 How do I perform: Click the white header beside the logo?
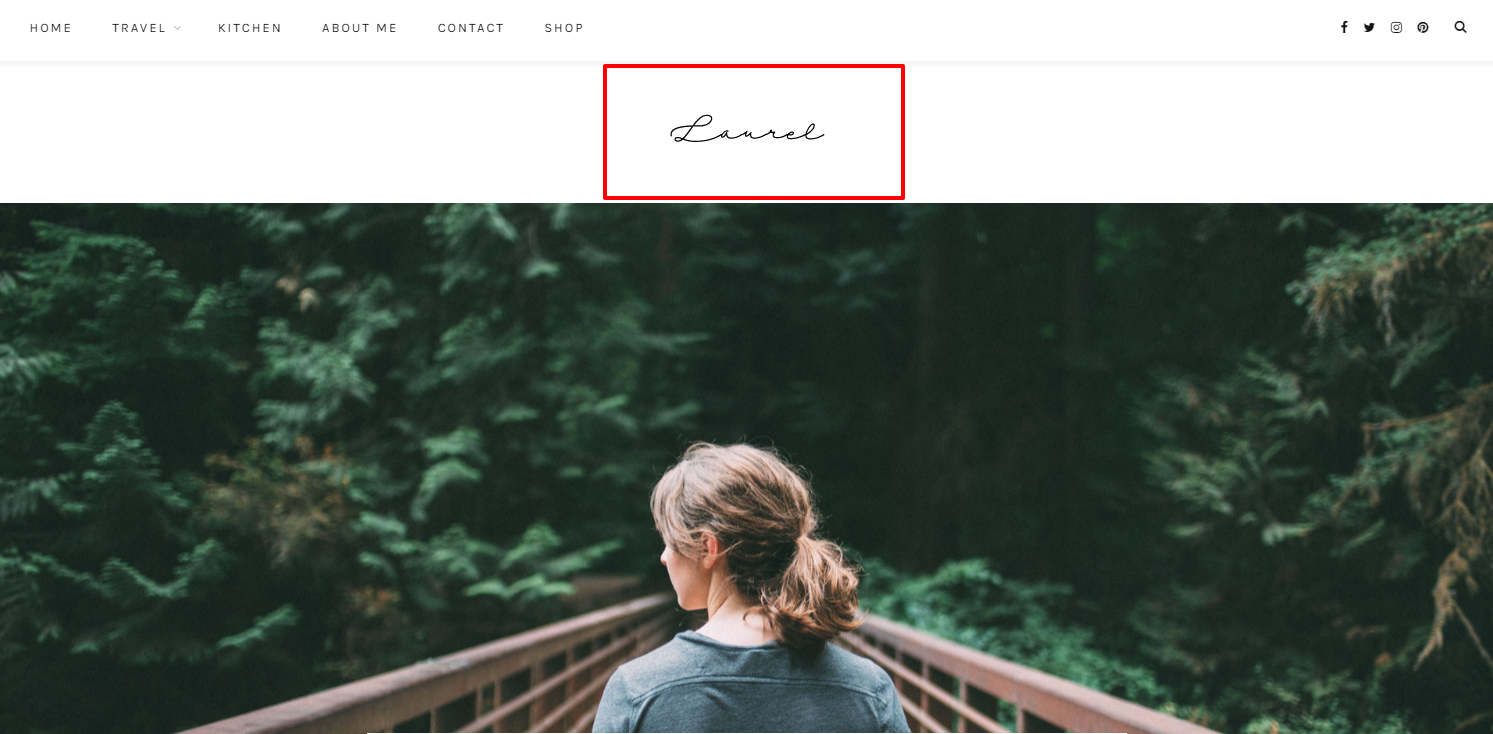pos(300,132)
